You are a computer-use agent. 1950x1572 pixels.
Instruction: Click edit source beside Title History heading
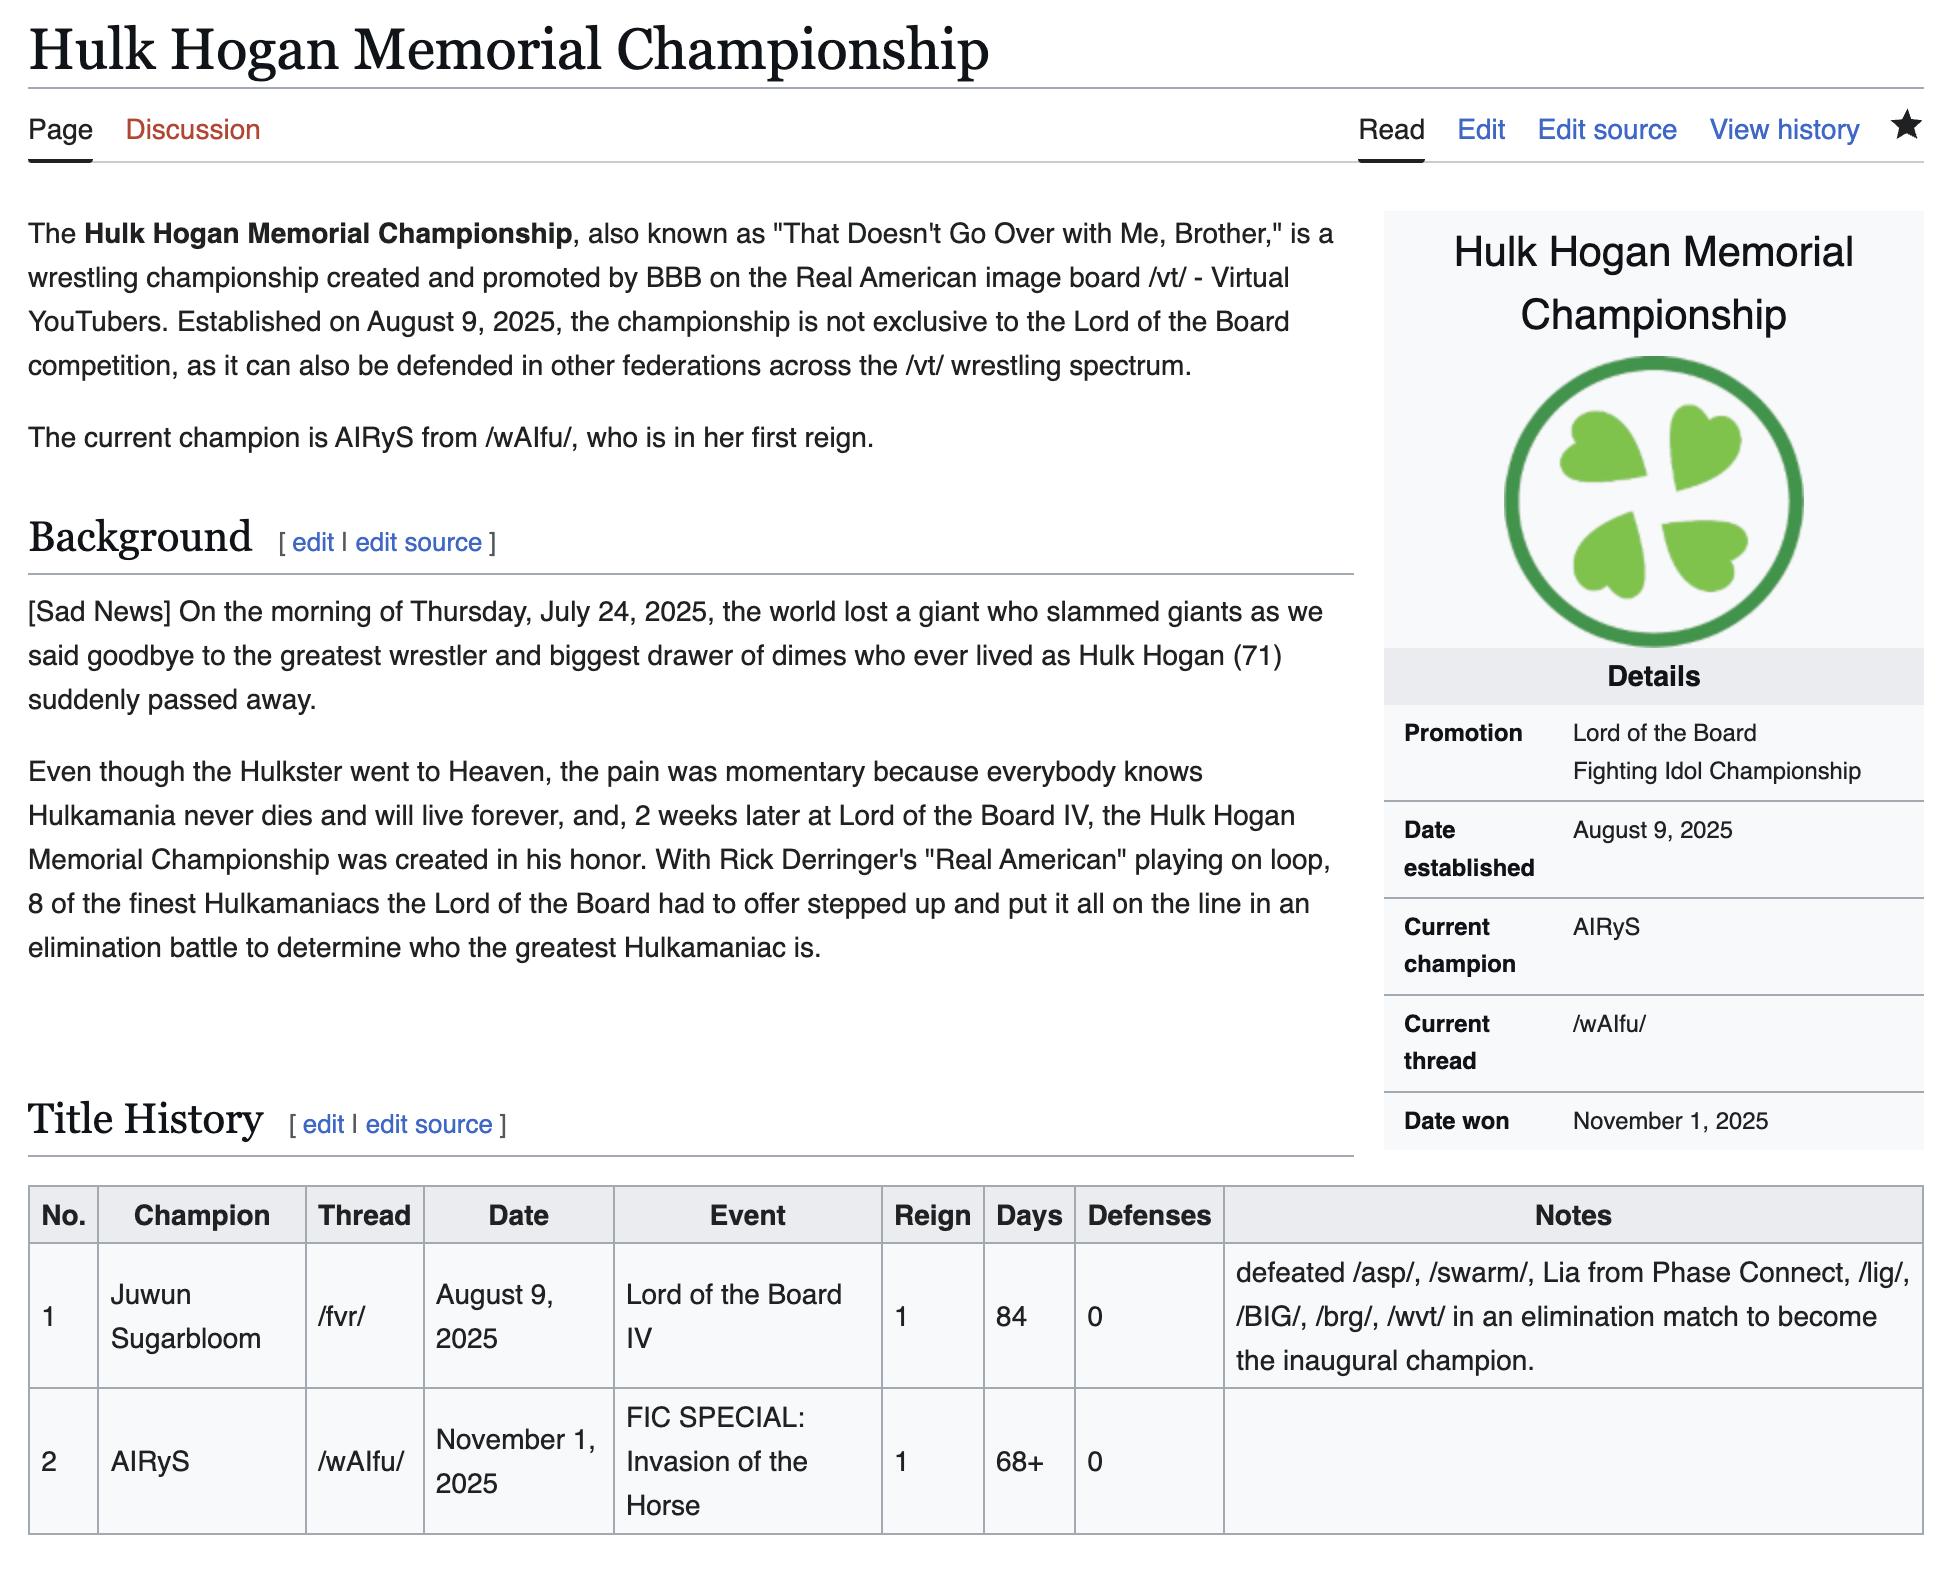428,1125
